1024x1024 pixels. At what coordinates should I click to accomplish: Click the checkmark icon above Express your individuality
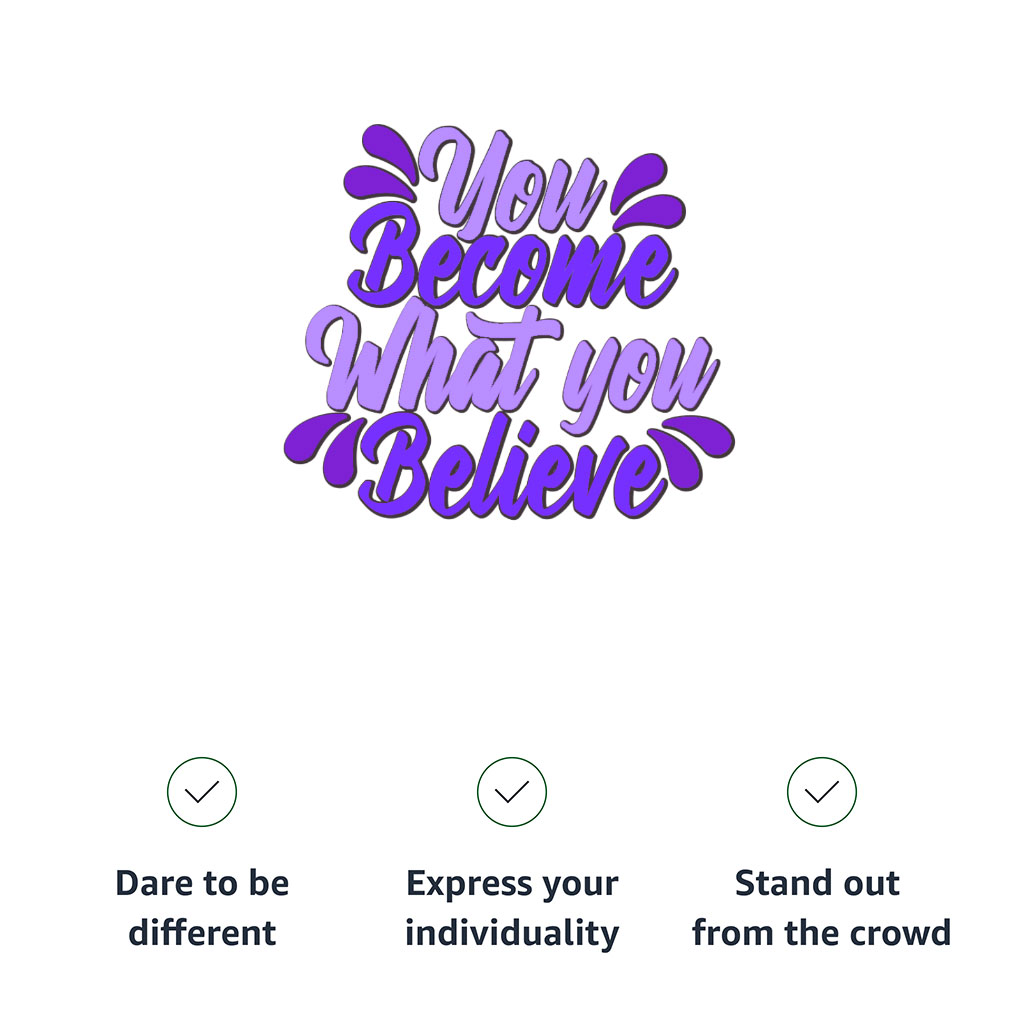(x=511, y=792)
